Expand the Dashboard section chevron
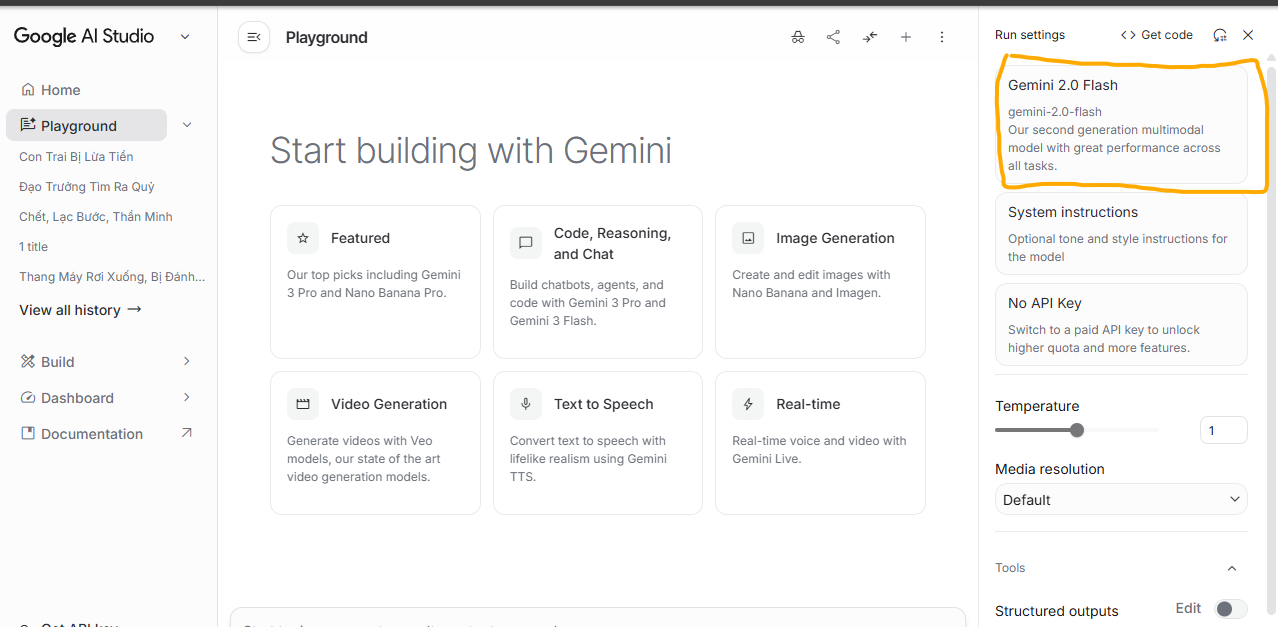 [x=186, y=397]
